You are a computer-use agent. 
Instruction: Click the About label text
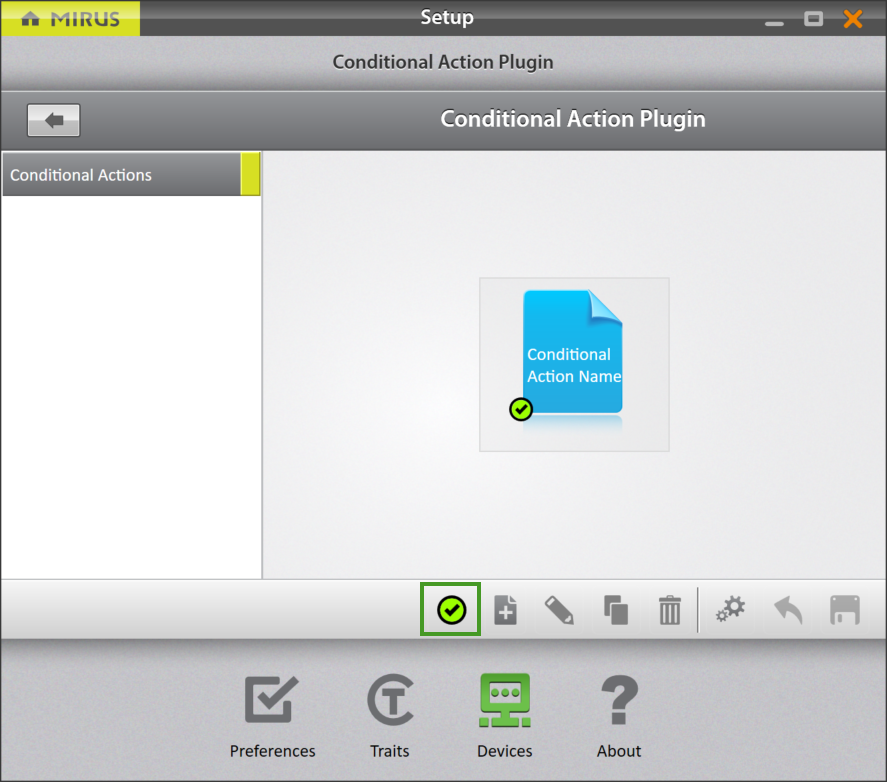click(618, 751)
